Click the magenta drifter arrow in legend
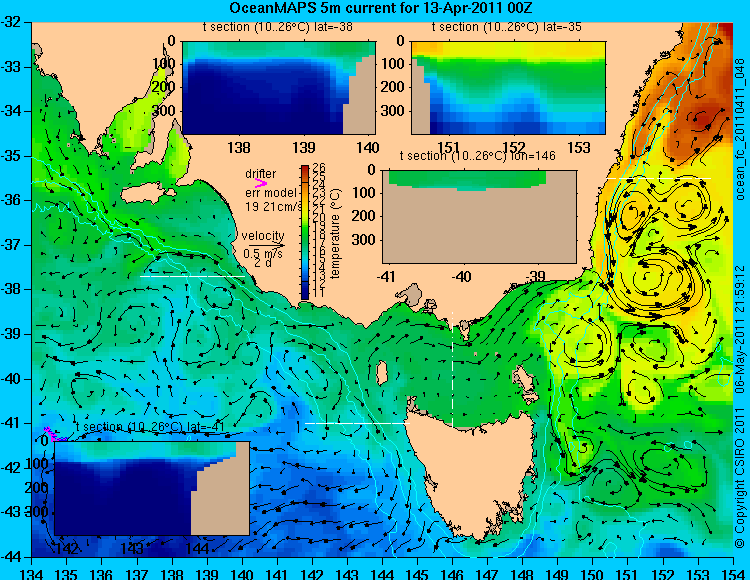This screenshot has width=750, height=580. (x=261, y=183)
